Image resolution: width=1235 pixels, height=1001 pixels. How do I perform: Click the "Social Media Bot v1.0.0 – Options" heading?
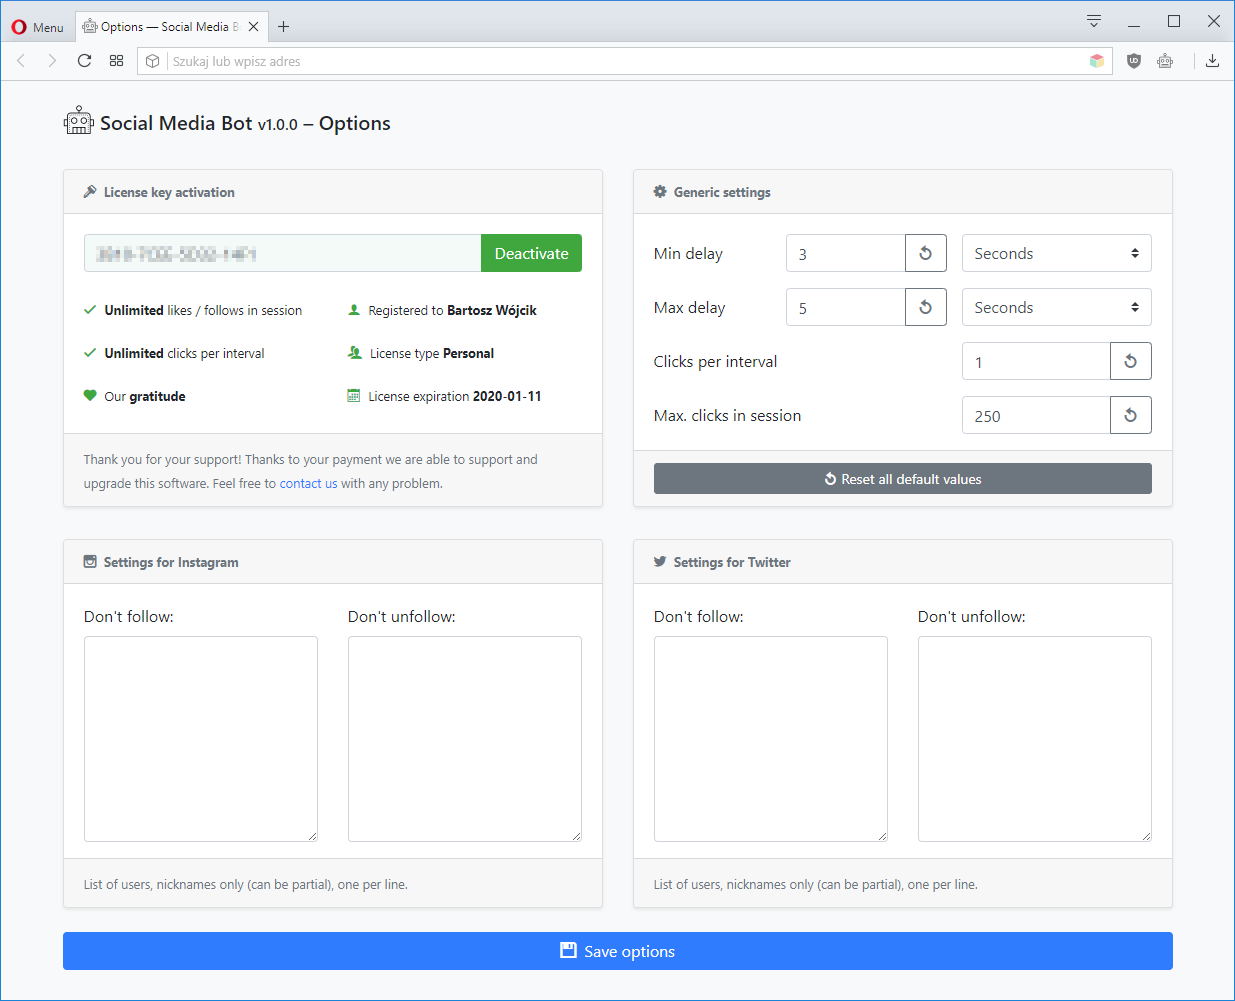[245, 123]
